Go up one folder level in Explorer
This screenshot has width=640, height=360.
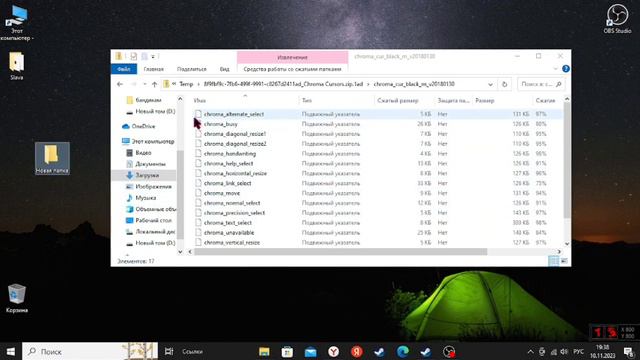click(x=154, y=84)
